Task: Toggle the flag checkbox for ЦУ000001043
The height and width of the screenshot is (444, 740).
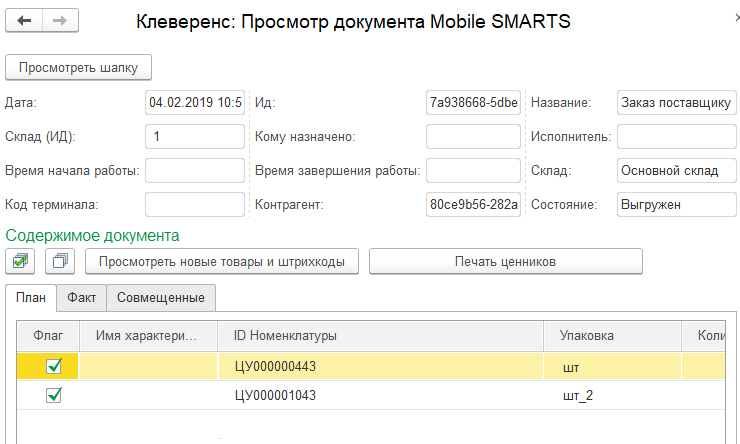Action: 54,395
